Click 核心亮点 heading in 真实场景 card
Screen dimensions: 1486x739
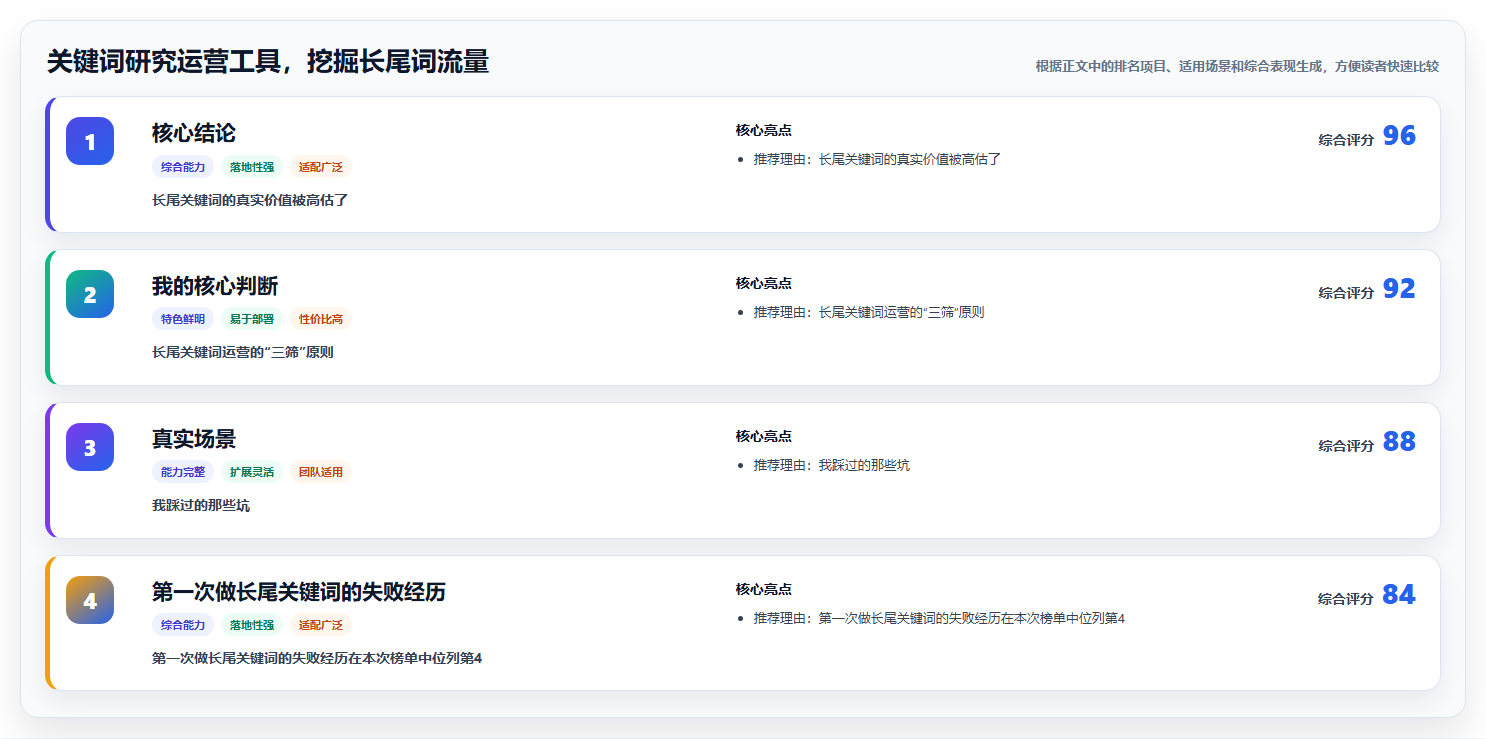click(x=764, y=436)
